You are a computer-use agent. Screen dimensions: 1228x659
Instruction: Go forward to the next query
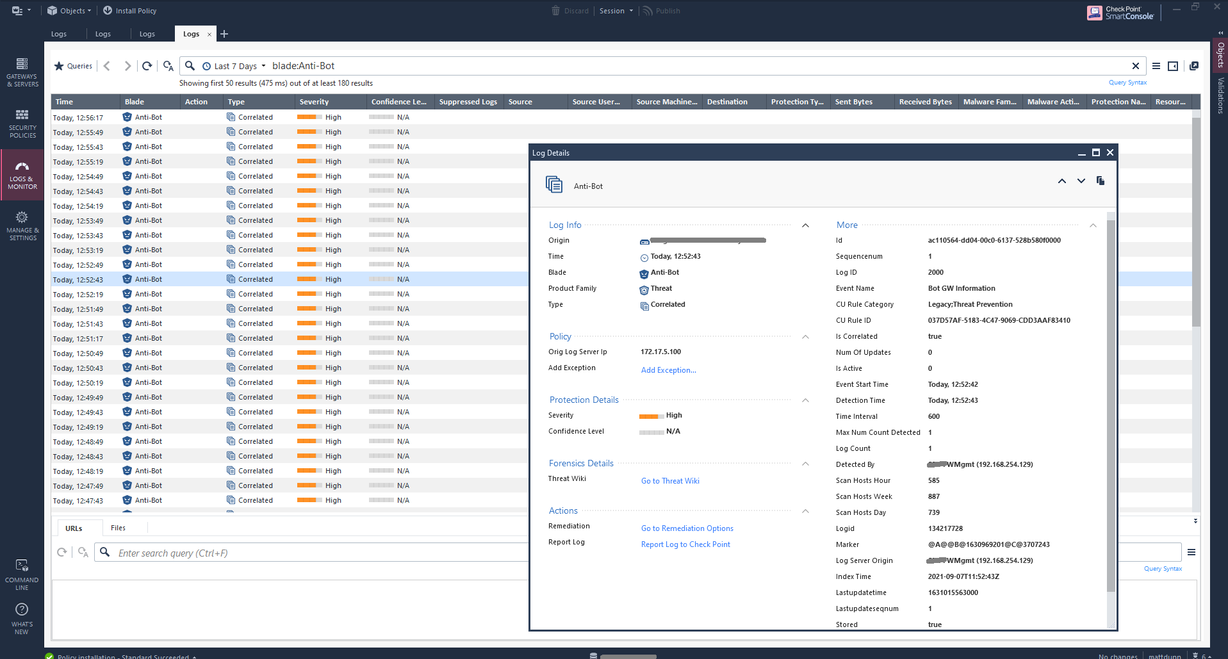(x=128, y=66)
